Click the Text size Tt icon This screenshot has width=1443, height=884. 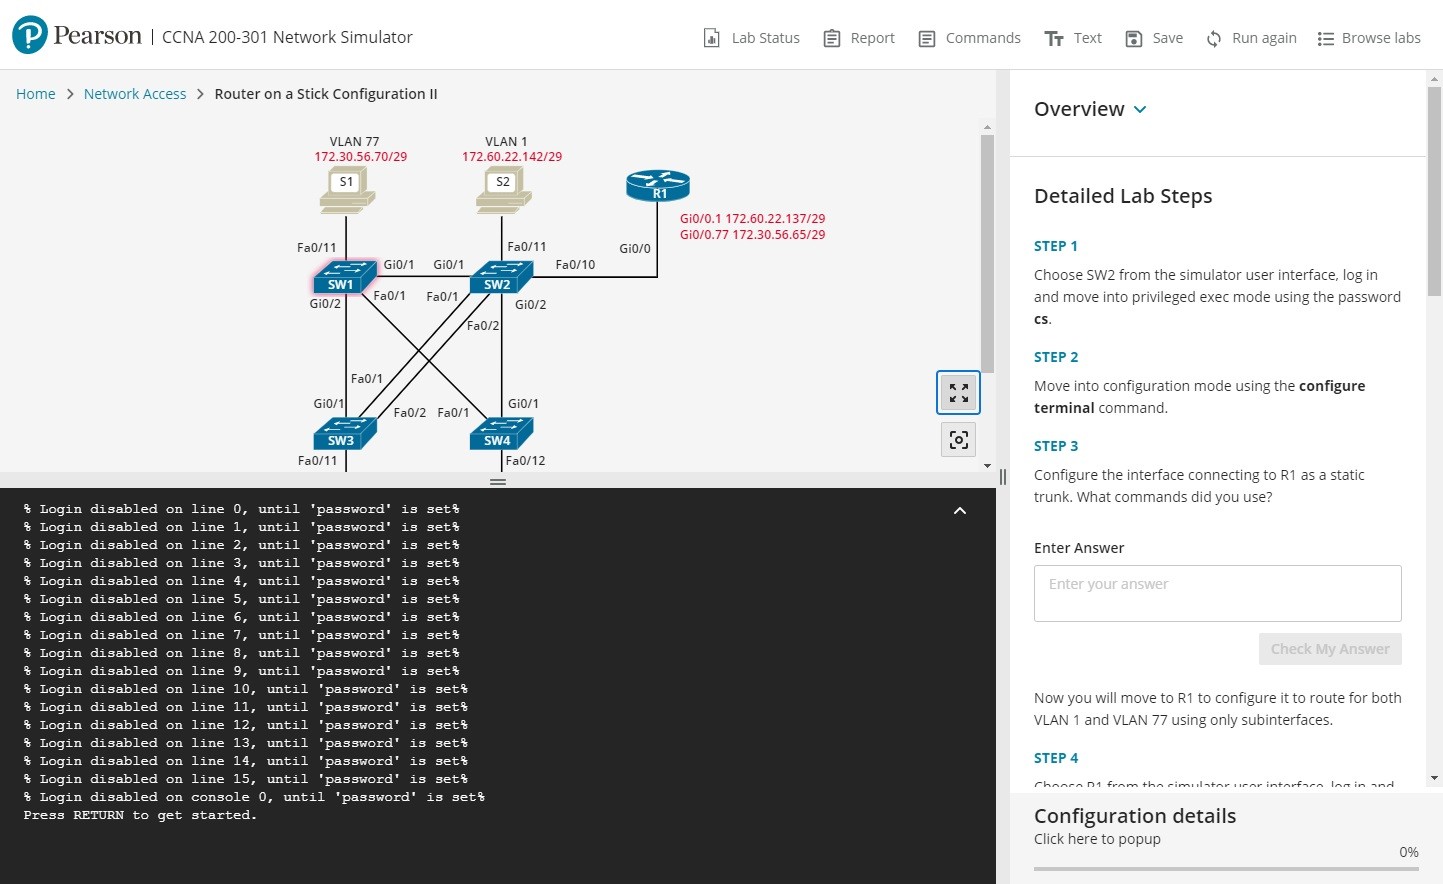coord(1054,39)
